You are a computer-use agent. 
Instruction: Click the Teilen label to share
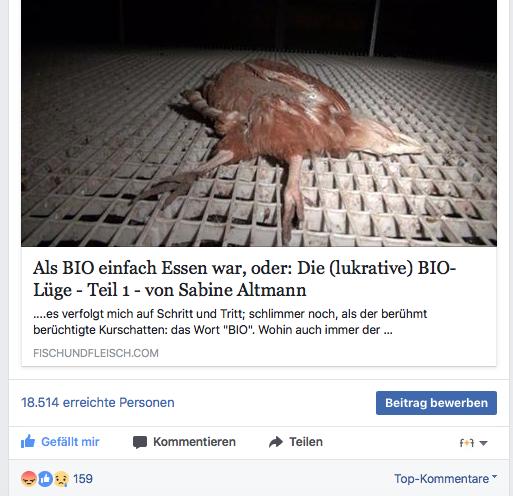[x=306, y=442]
